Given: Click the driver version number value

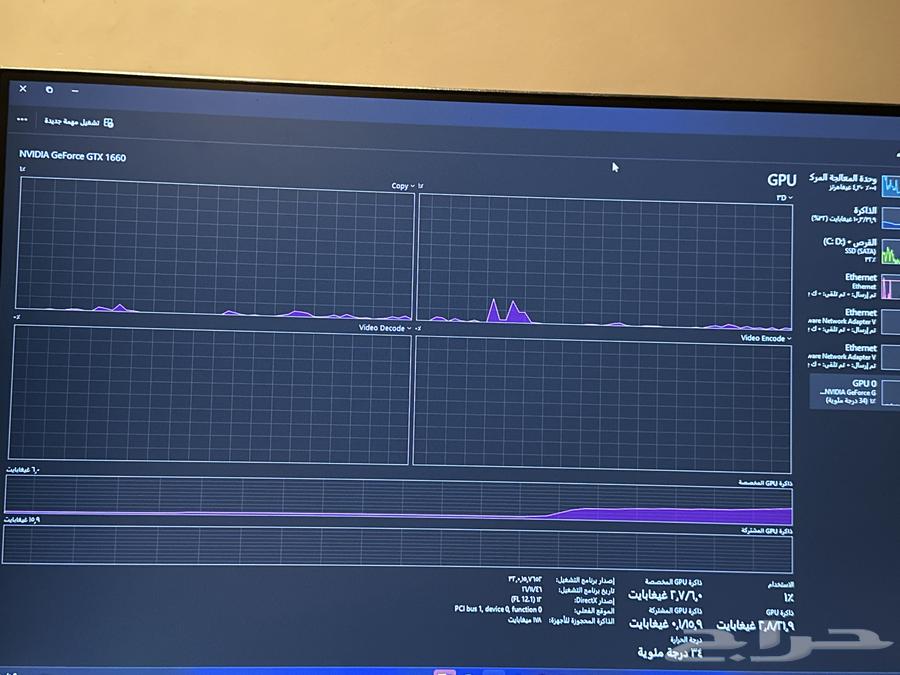Looking at the screenshot, I should (x=525, y=580).
